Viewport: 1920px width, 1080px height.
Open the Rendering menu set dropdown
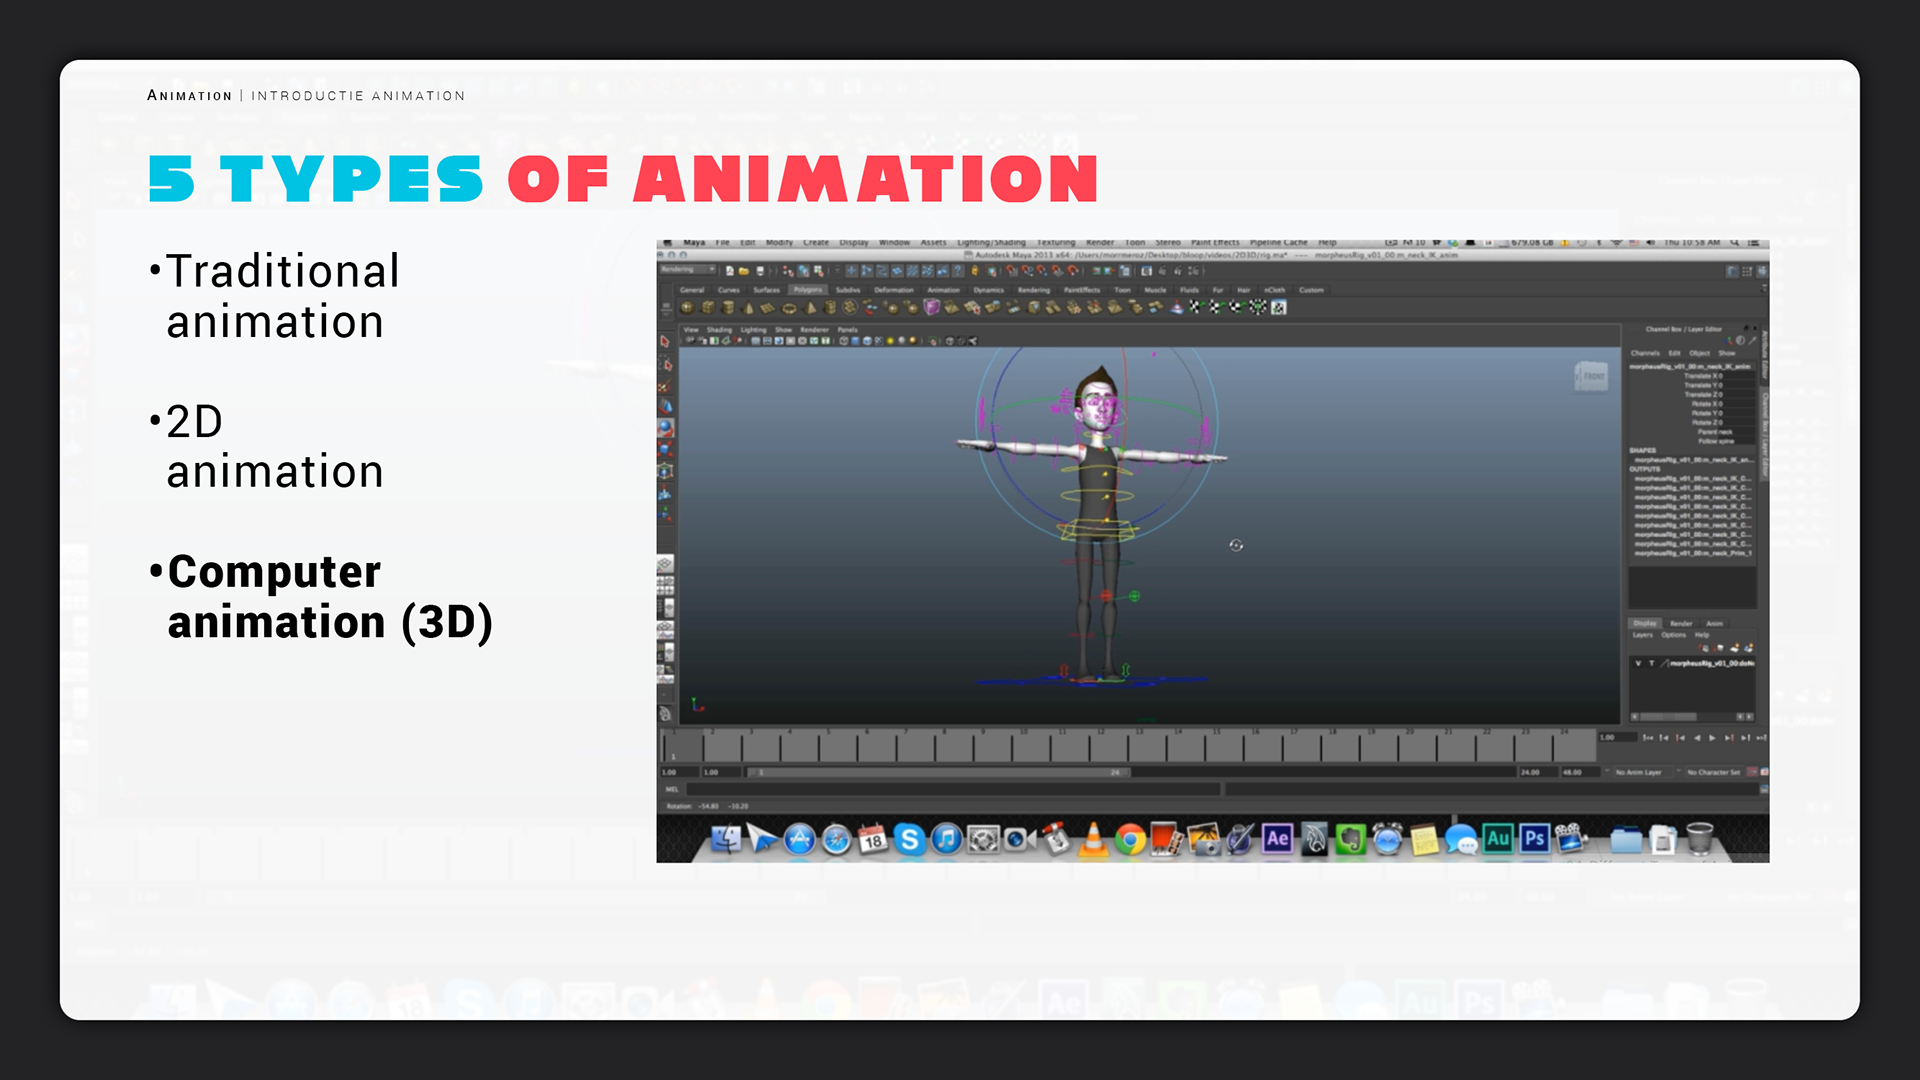(x=688, y=270)
